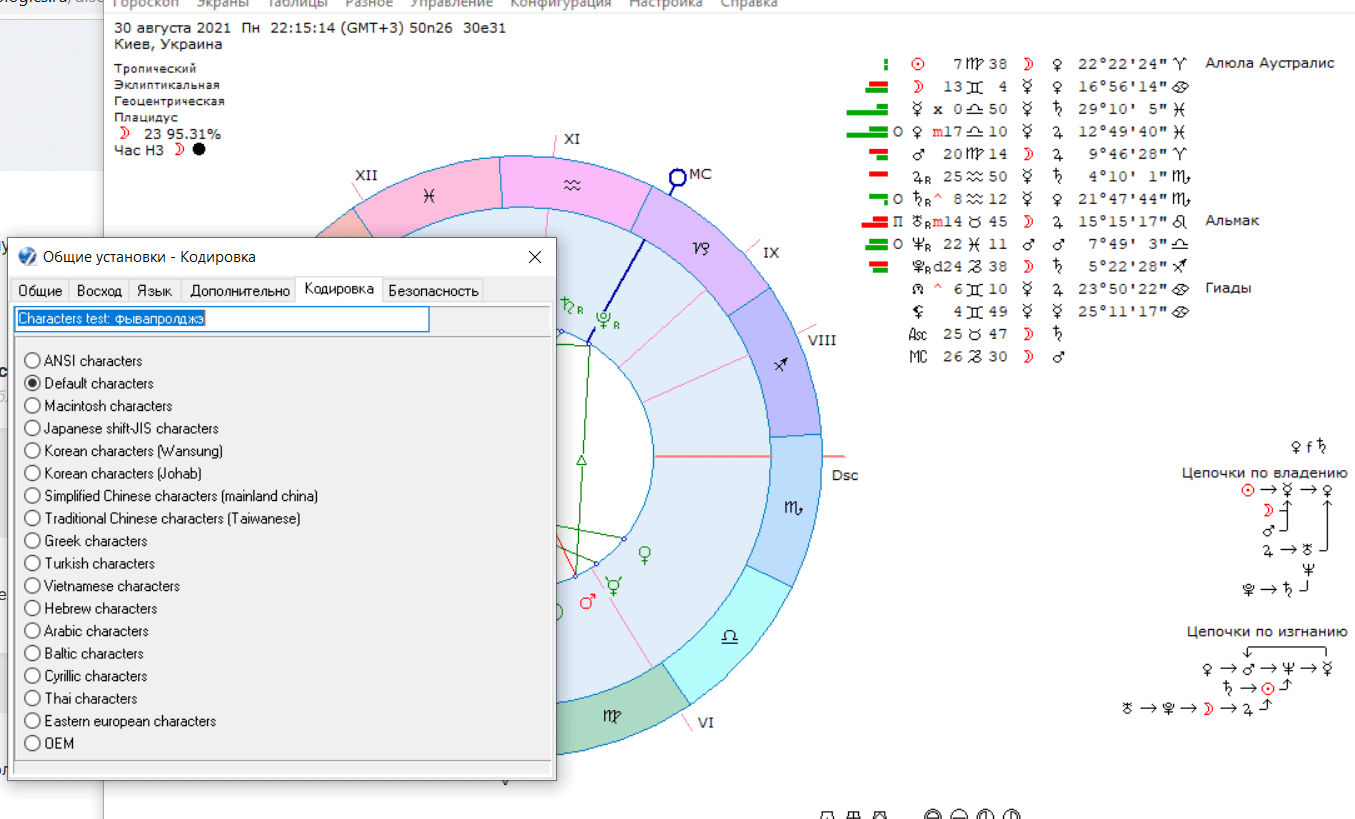Select the Pisces sign in the zodiac ring

coord(428,197)
